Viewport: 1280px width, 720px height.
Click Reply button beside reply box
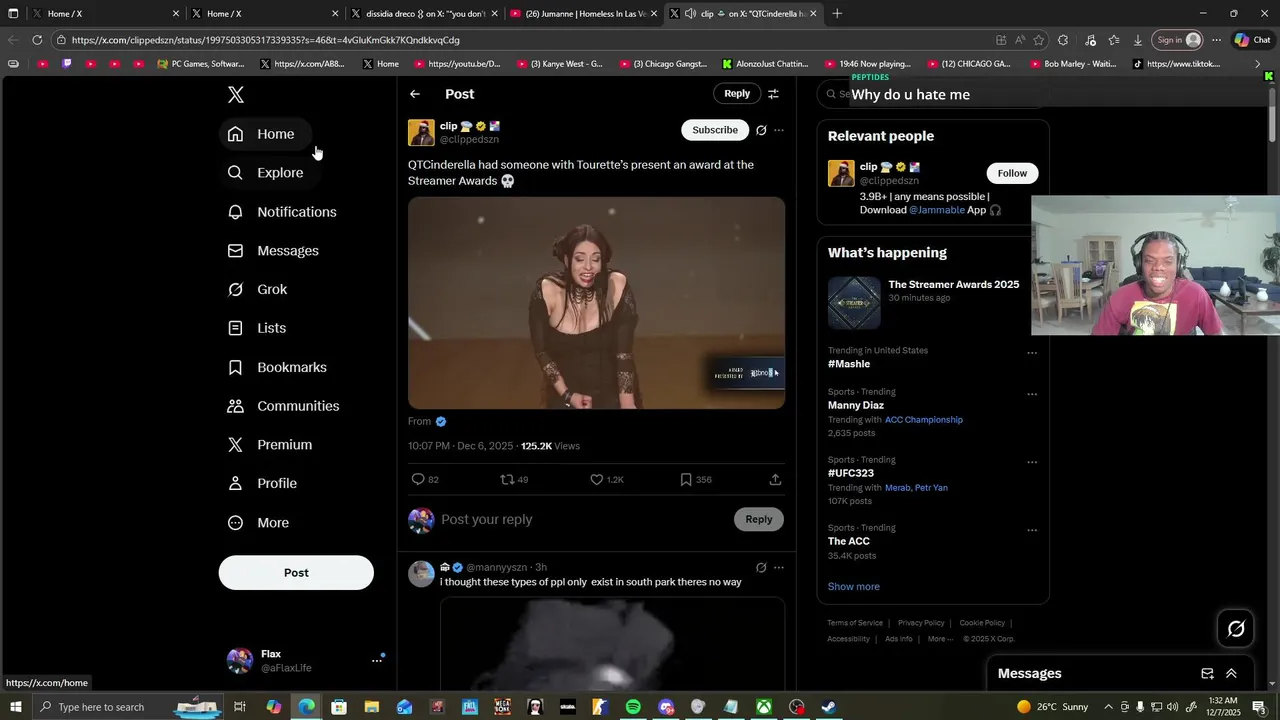[x=759, y=519]
